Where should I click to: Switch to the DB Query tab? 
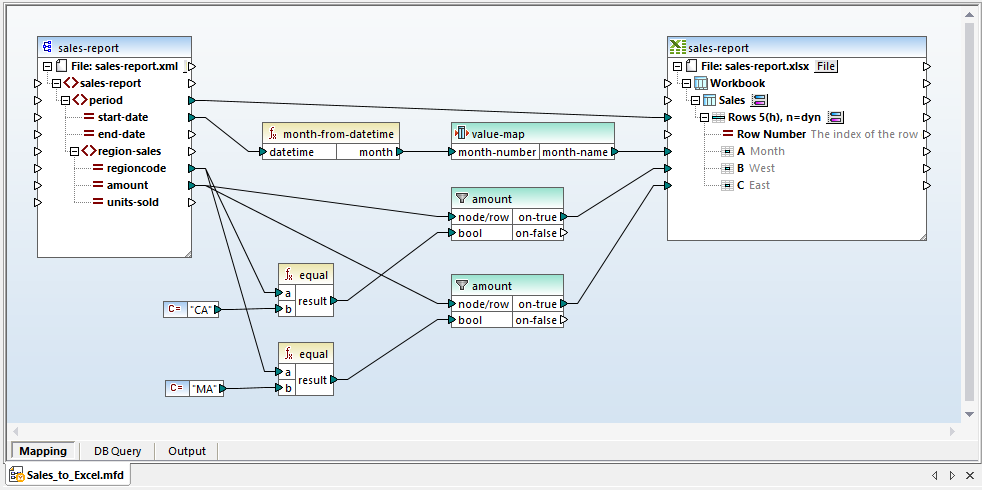pos(117,451)
